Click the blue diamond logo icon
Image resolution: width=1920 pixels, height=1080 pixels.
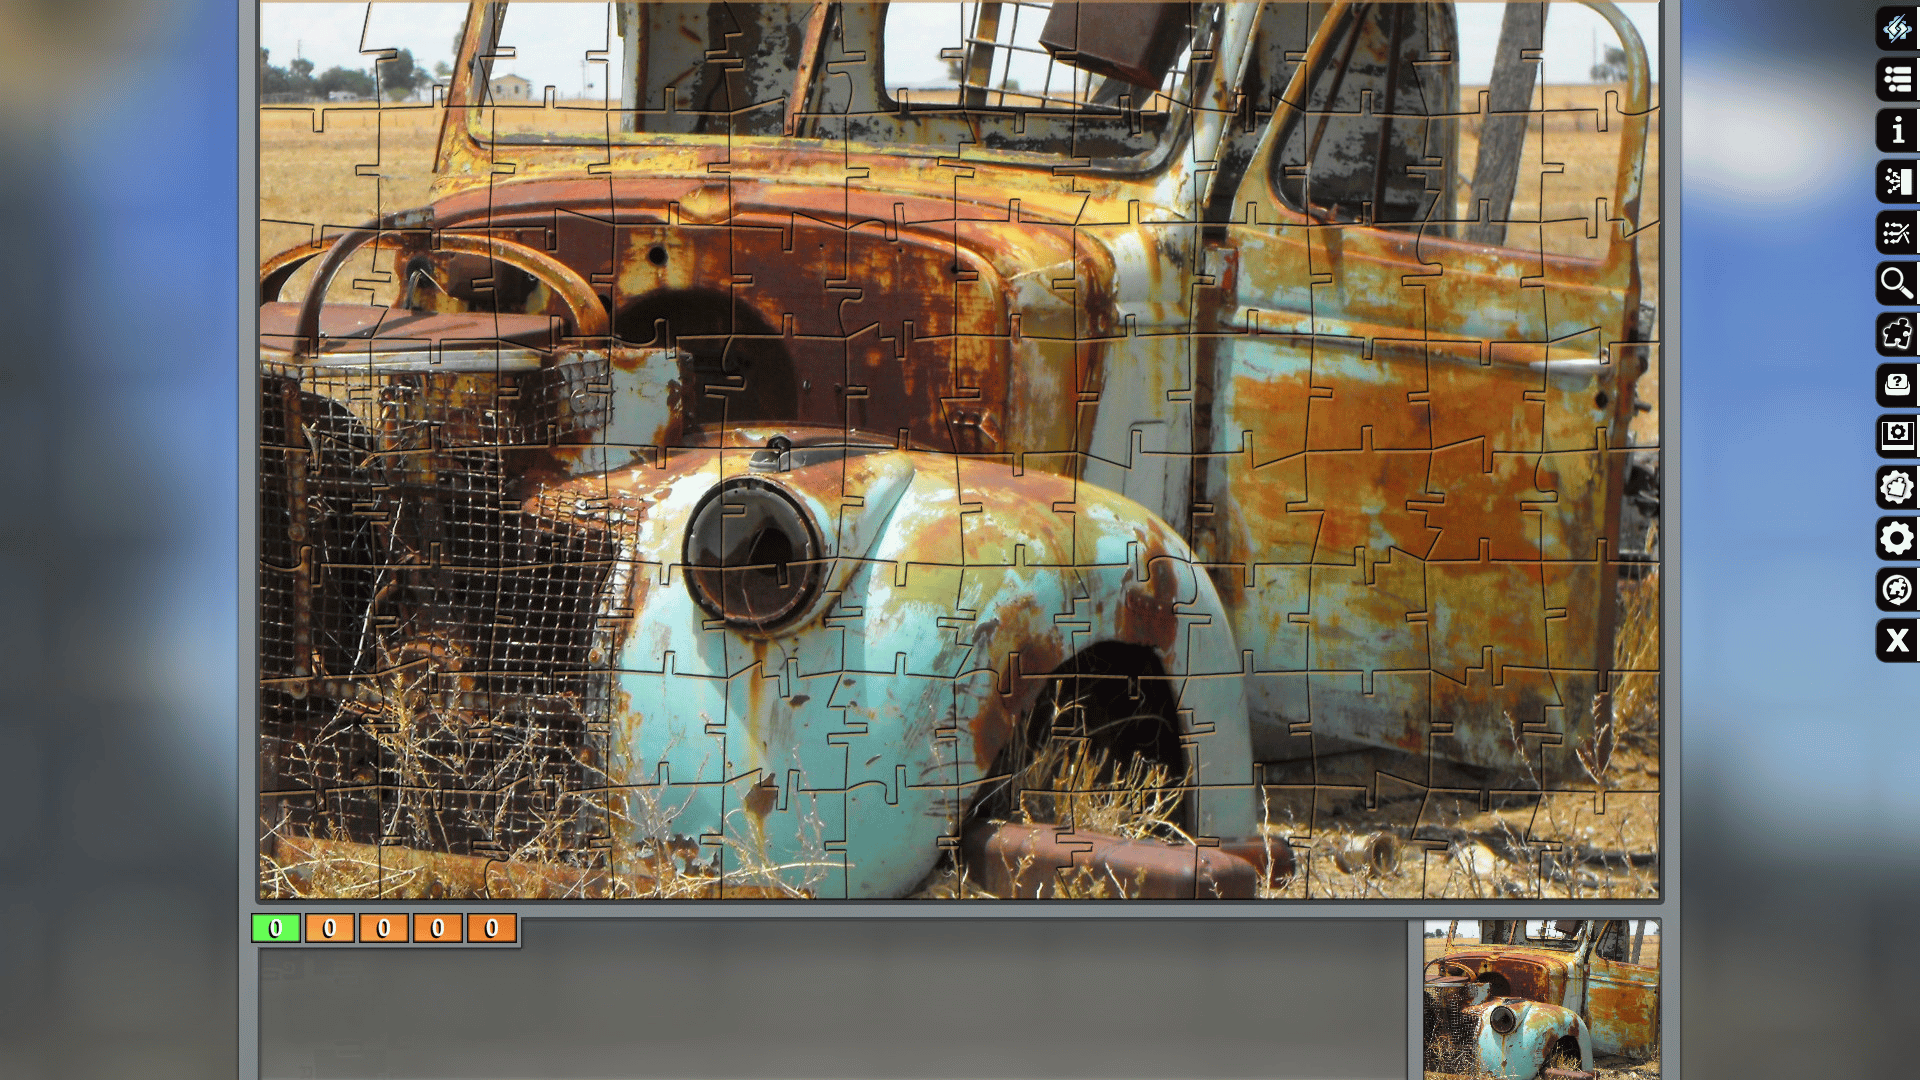pos(1897,29)
